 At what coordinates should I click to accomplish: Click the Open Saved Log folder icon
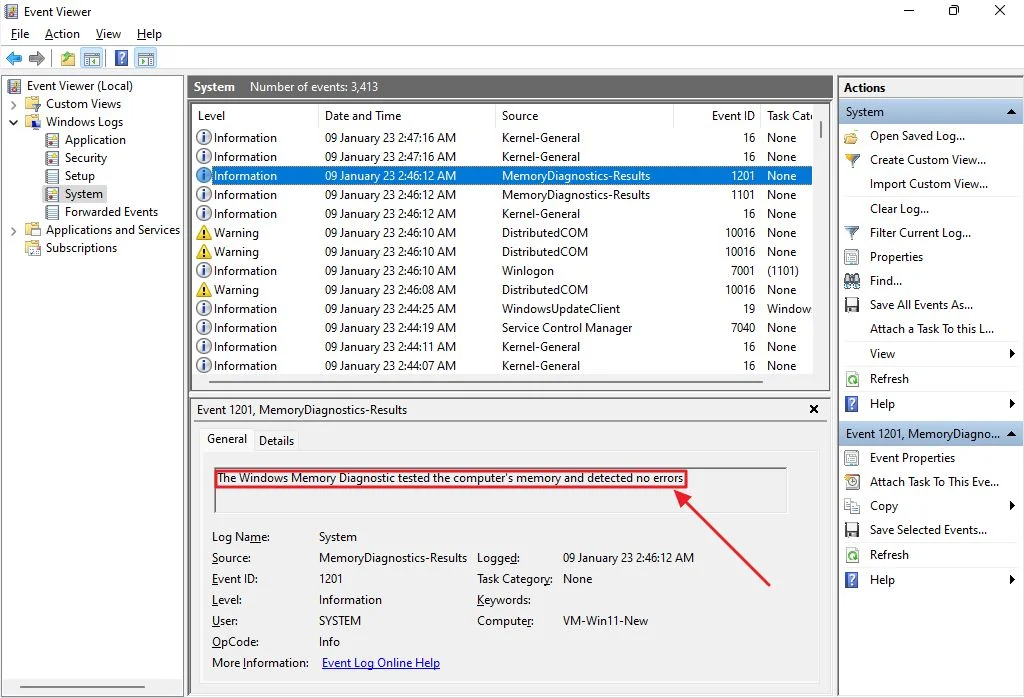pos(852,136)
